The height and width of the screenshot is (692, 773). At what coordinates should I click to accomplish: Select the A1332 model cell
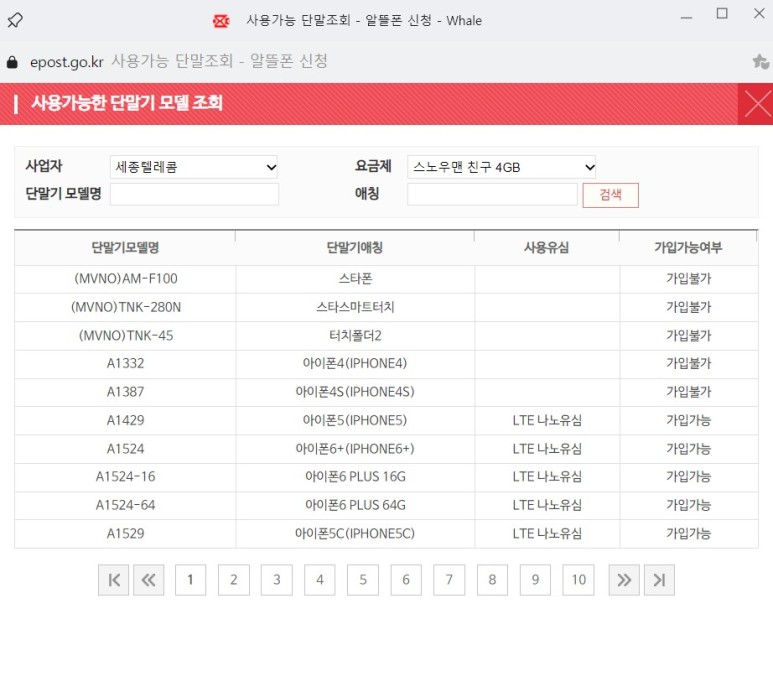(x=125, y=364)
